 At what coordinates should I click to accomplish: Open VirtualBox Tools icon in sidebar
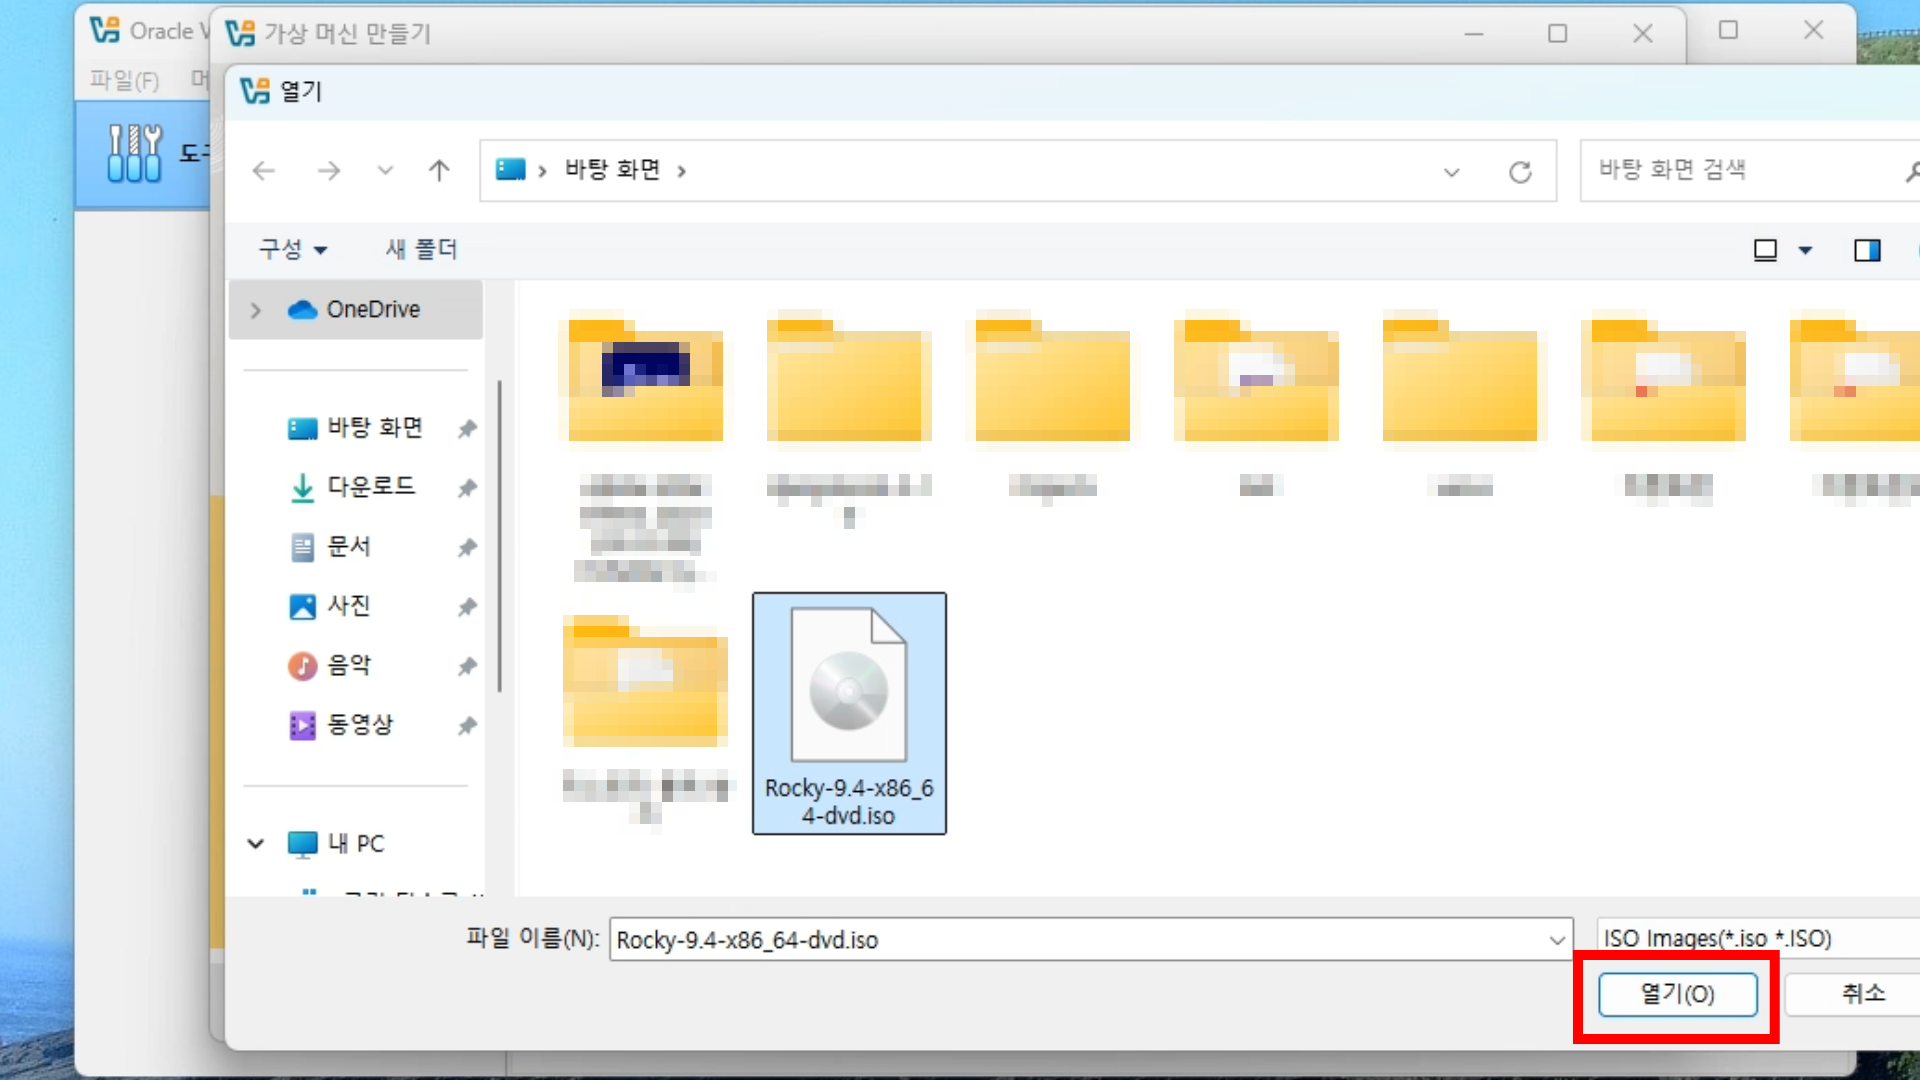(x=134, y=154)
